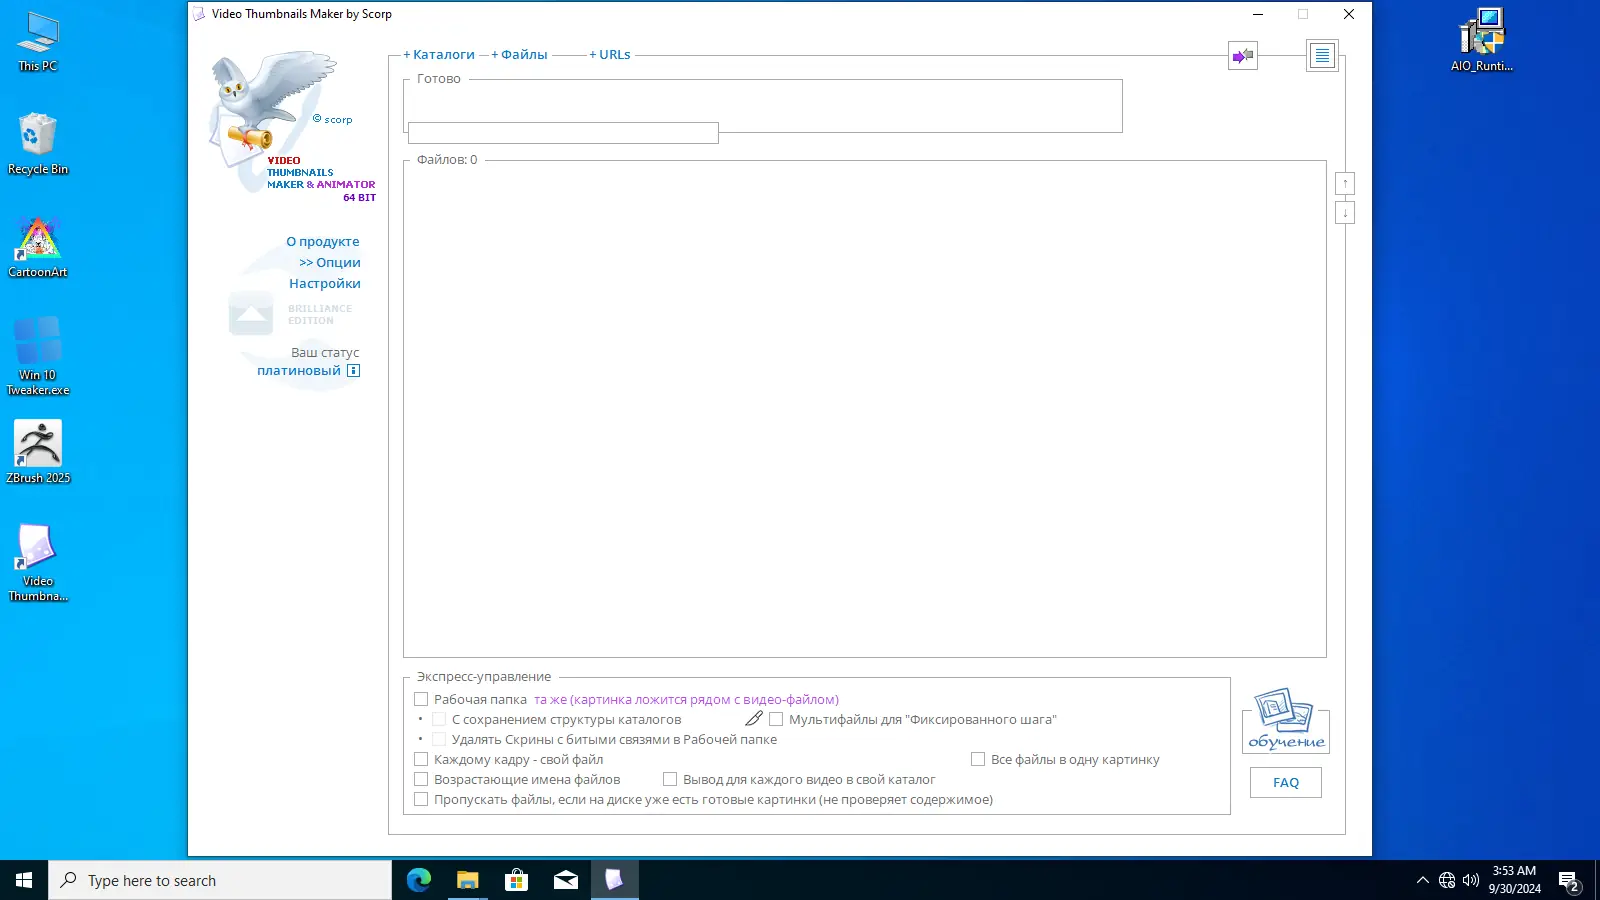Click + Файлы to add files

tap(521, 54)
